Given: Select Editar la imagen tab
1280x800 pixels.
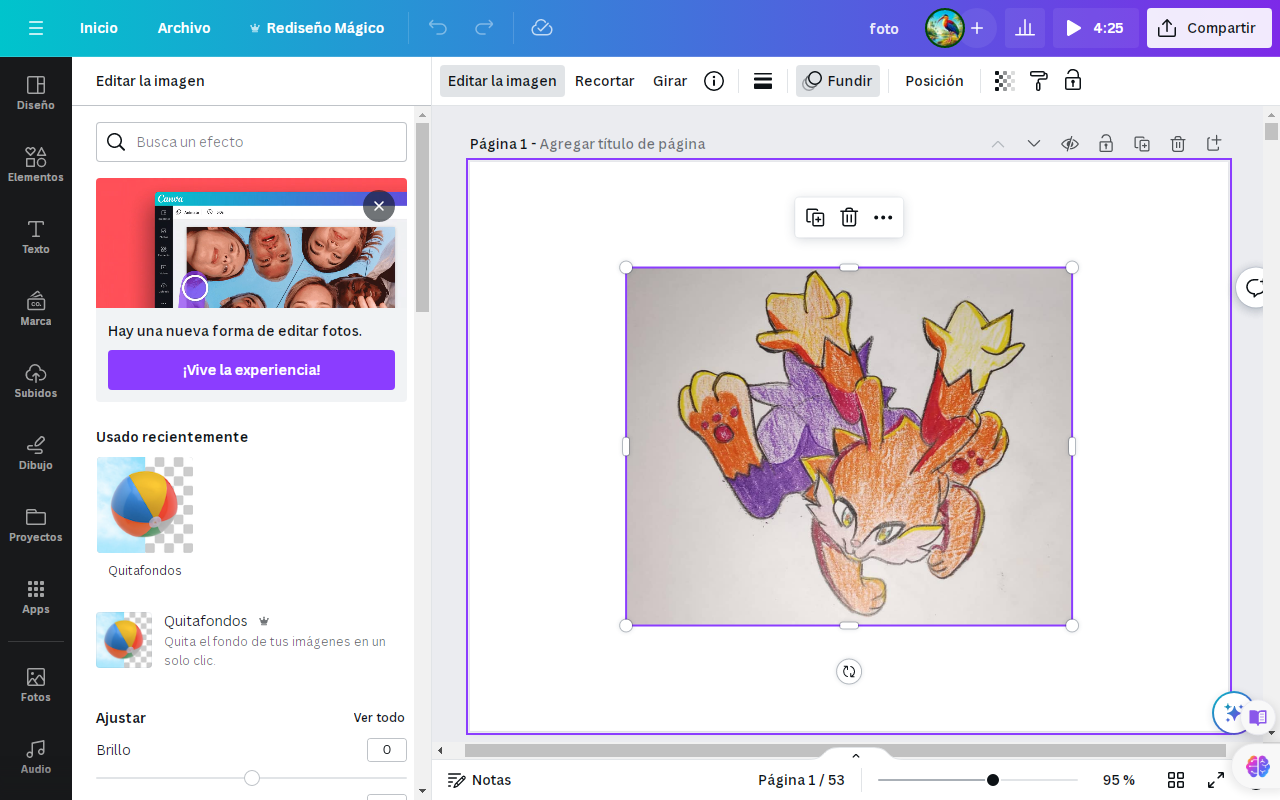Looking at the screenshot, I should (502, 81).
